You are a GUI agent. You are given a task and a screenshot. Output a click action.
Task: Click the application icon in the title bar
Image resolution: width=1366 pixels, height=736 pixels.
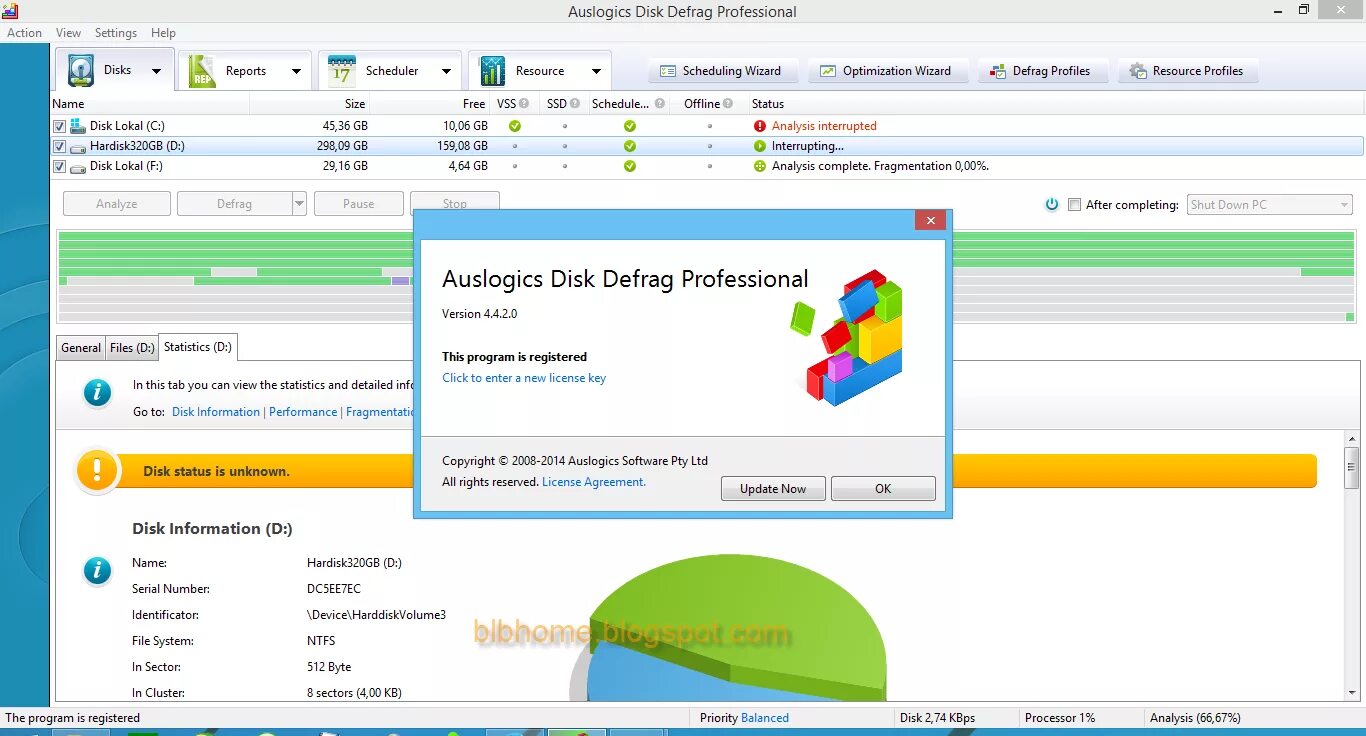(10, 11)
